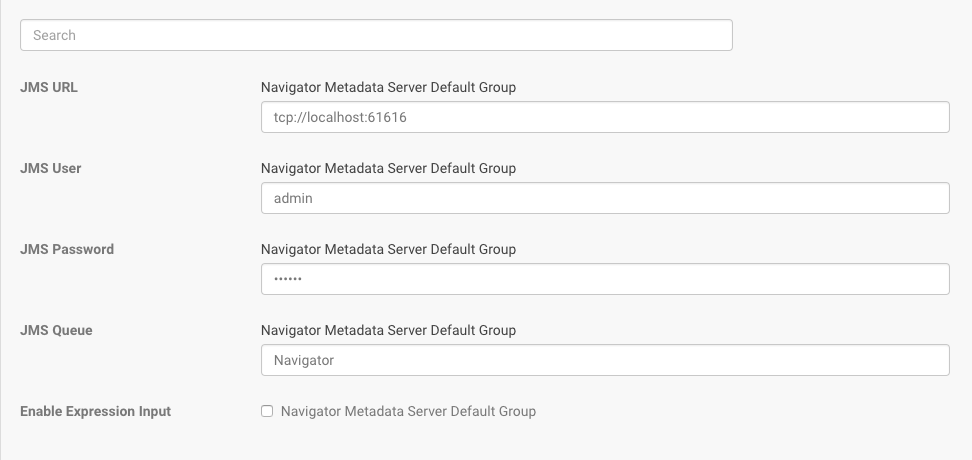This screenshot has width=972, height=460.
Task: Select the JMS Password input field
Action: [604, 279]
